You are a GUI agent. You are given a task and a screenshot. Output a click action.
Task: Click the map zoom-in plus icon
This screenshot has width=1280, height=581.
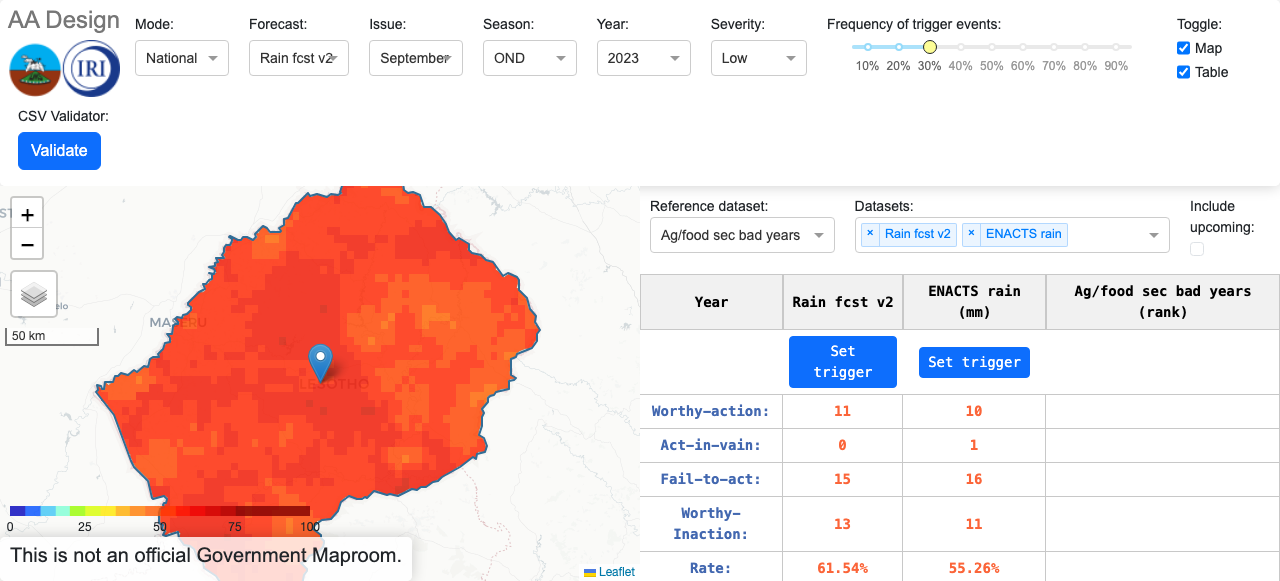(x=27, y=213)
